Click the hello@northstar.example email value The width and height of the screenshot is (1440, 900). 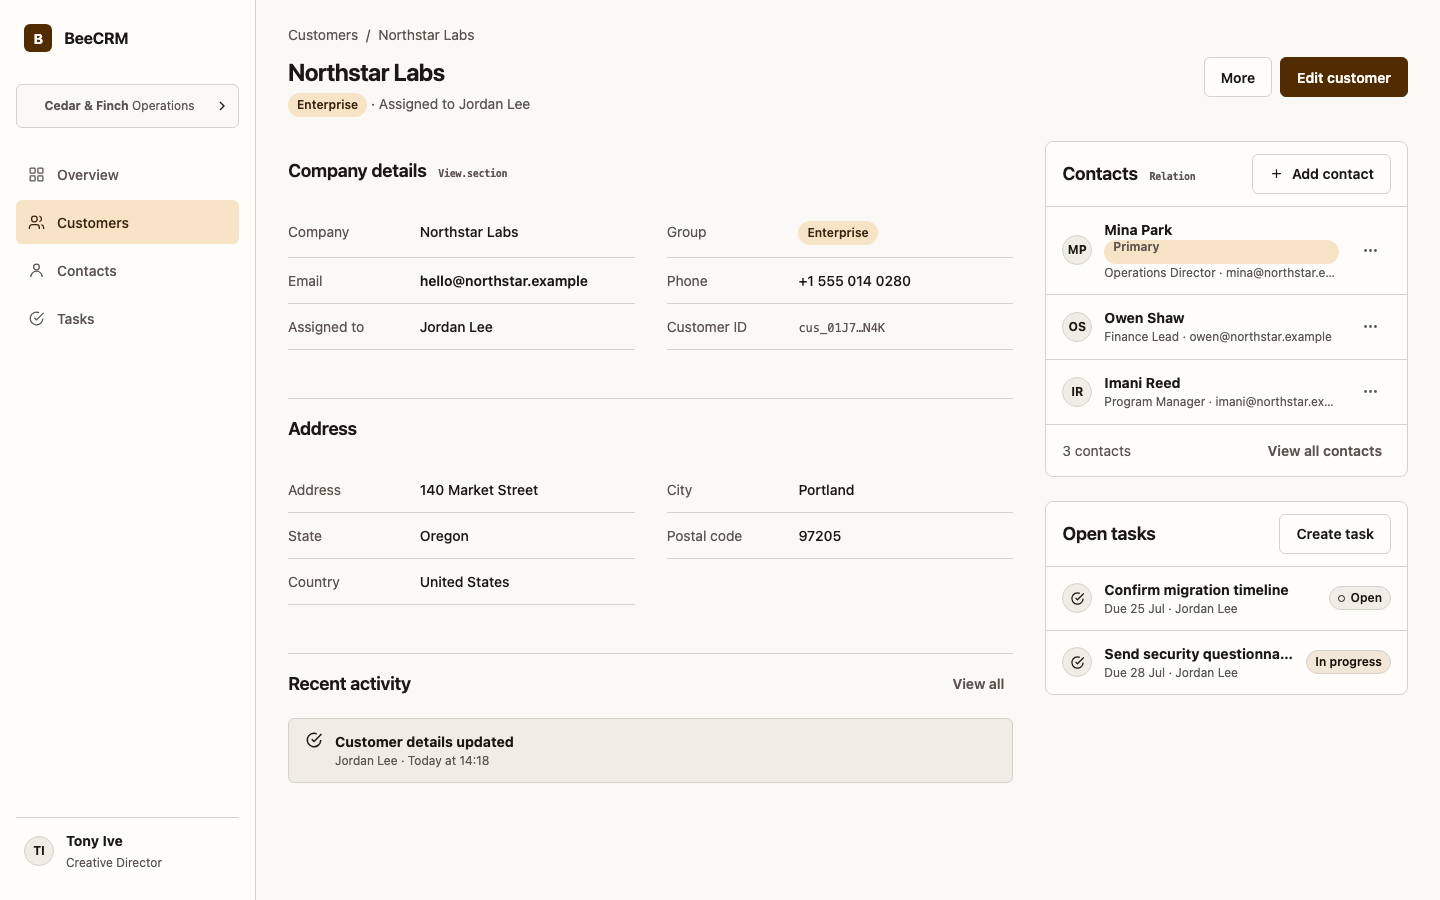pyautogui.click(x=504, y=281)
